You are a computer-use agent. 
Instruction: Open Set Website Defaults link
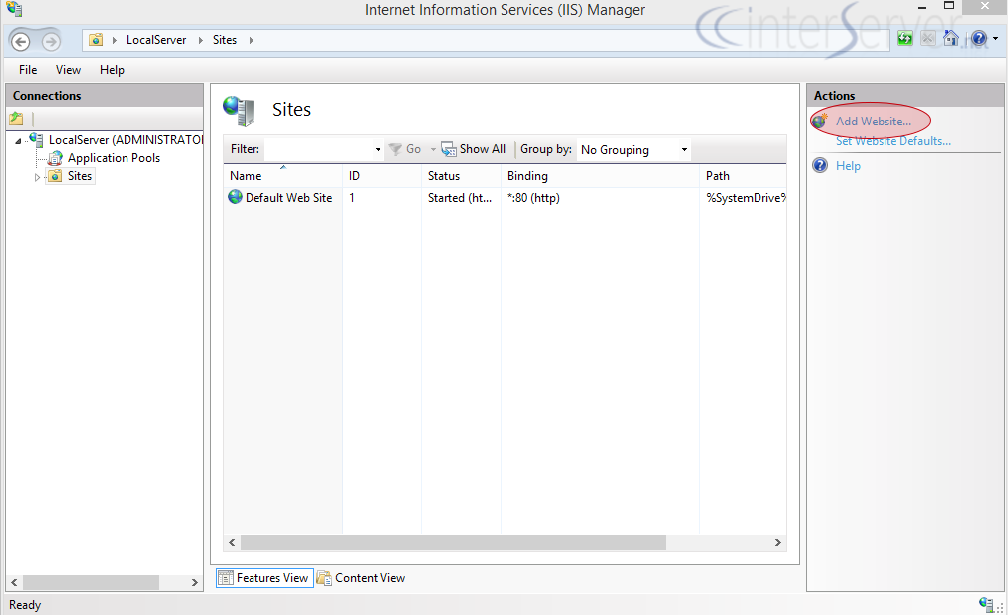pyautogui.click(x=893, y=141)
